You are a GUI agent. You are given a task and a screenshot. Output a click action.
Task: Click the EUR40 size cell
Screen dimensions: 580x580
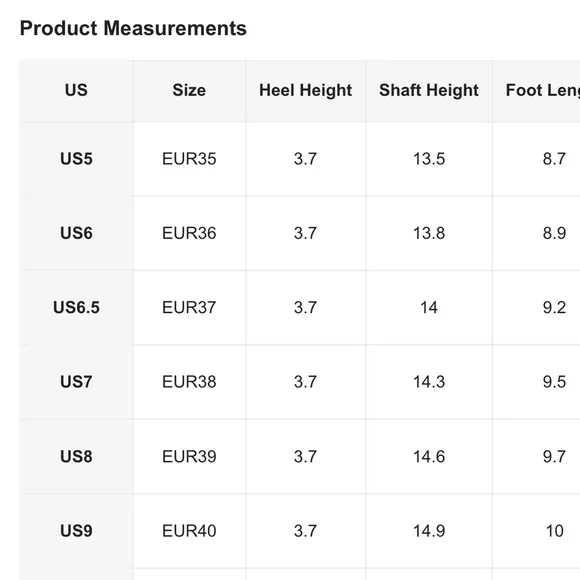[x=189, y=531]
